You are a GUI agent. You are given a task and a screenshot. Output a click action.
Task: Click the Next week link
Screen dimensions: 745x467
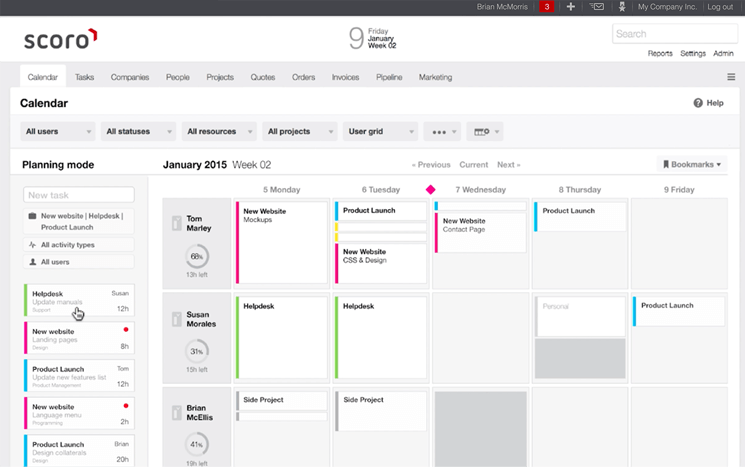coord(508,165)
